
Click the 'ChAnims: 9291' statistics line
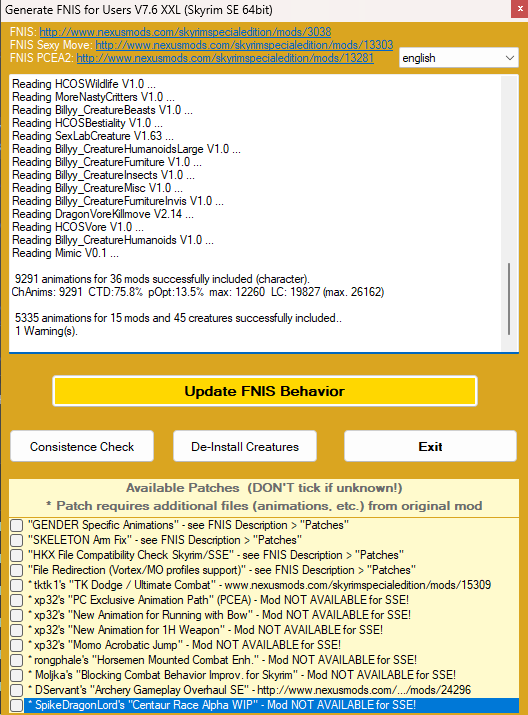coord(198,292)
